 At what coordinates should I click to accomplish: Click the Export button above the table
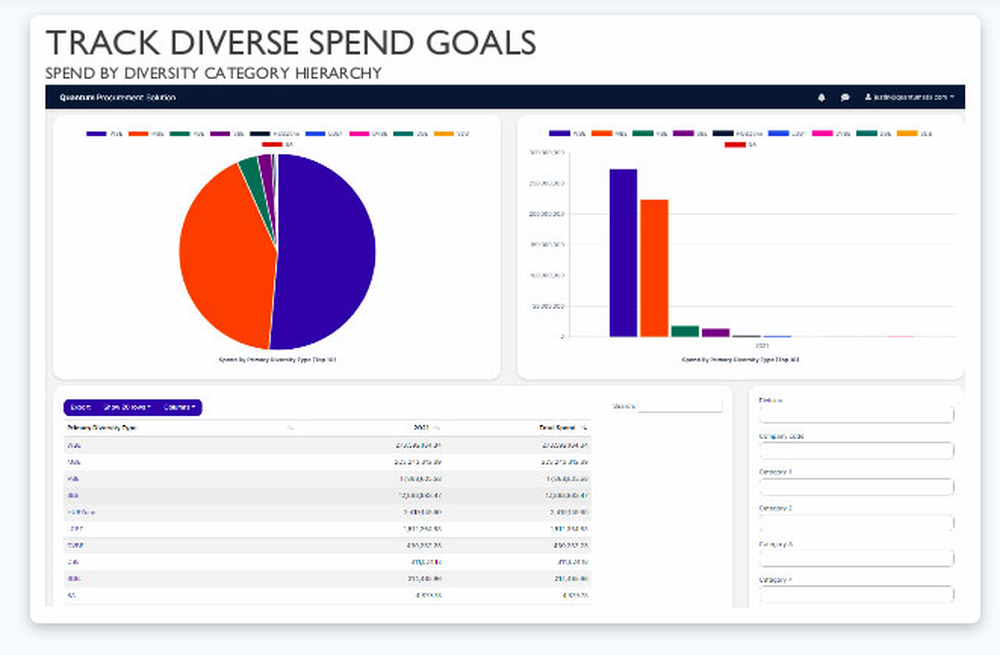80,407
